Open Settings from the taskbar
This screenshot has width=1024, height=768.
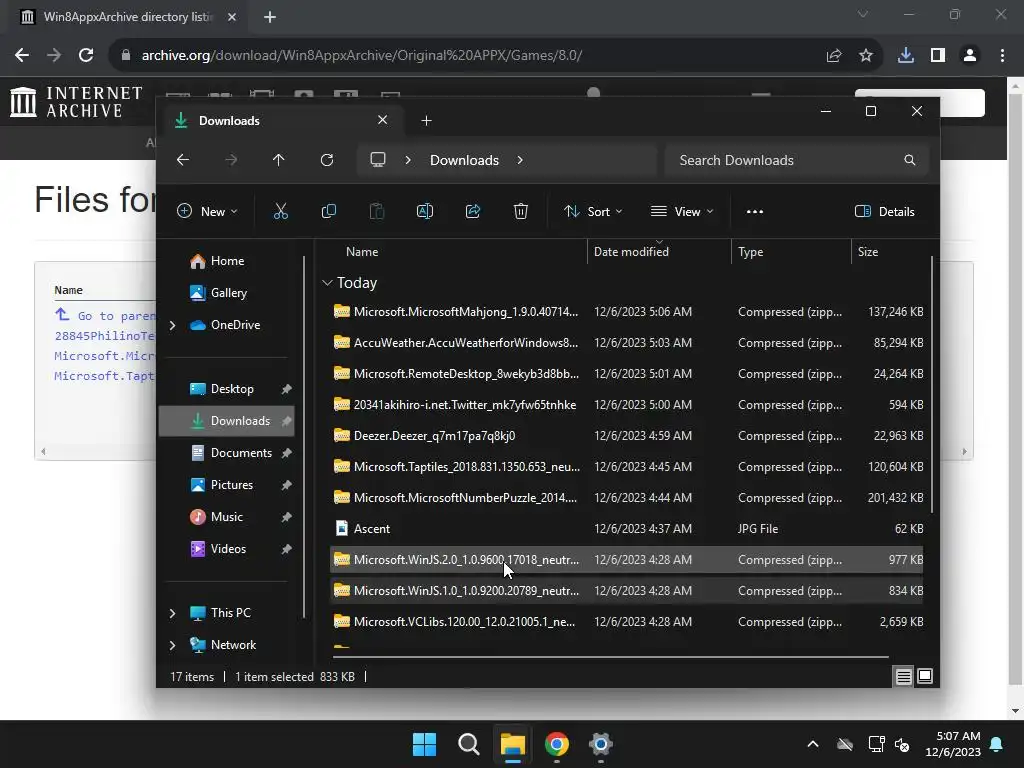pos(600,744)
